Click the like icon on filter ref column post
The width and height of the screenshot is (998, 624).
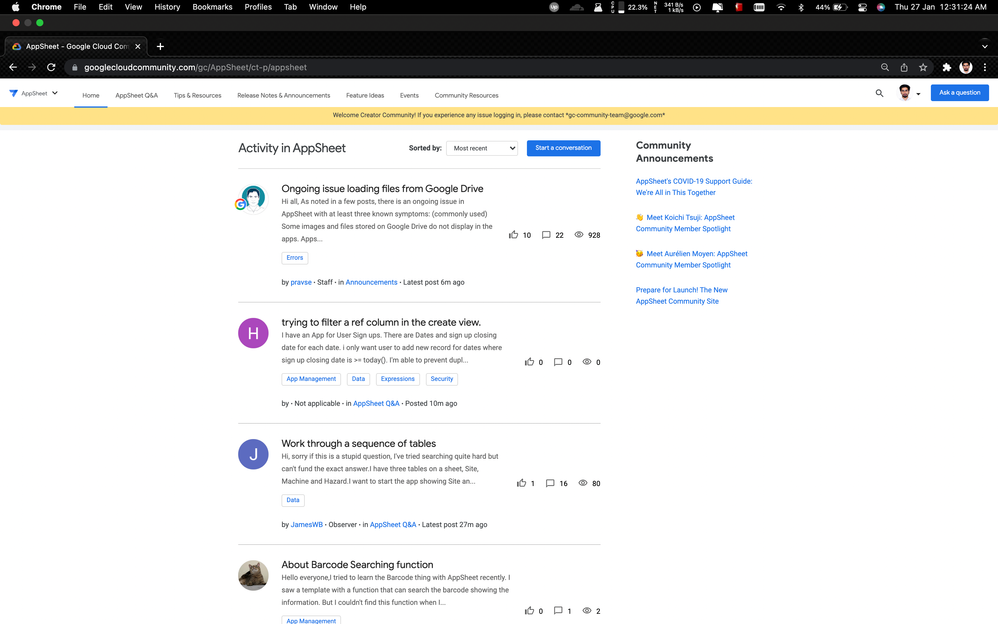[x=530, y=362]
